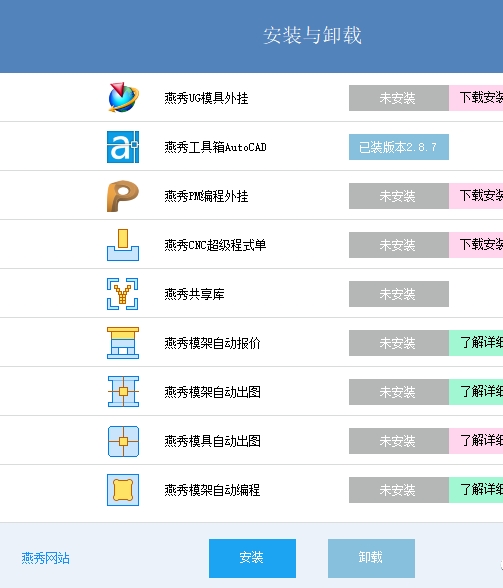Click the 已装版本2.8.7 status box
Screen dimensions: 503x588
(x=399, y=147)
